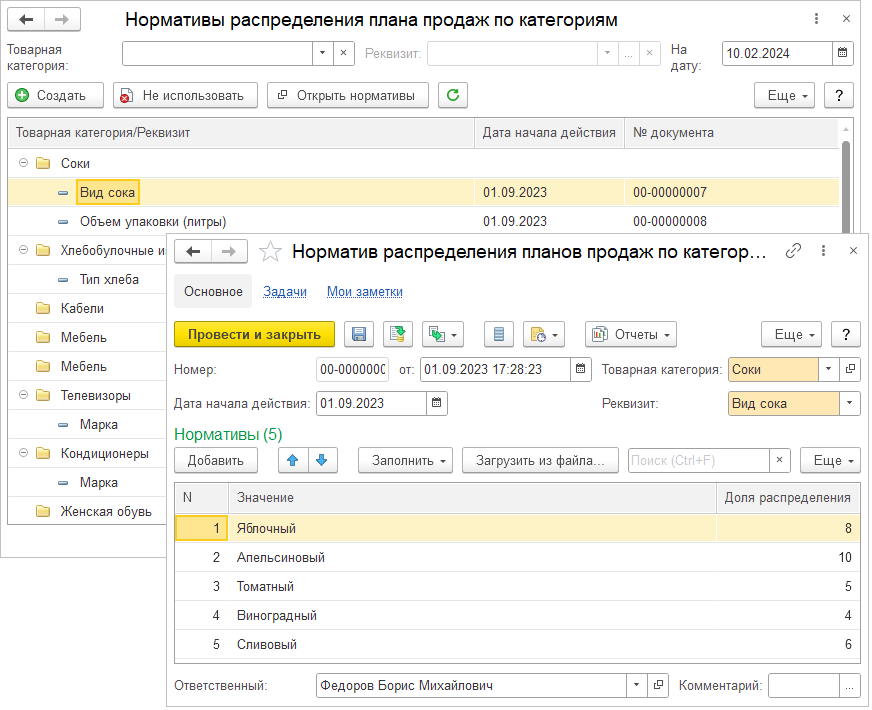
Task: Star the document as favorite
Action: click(270, 252)
